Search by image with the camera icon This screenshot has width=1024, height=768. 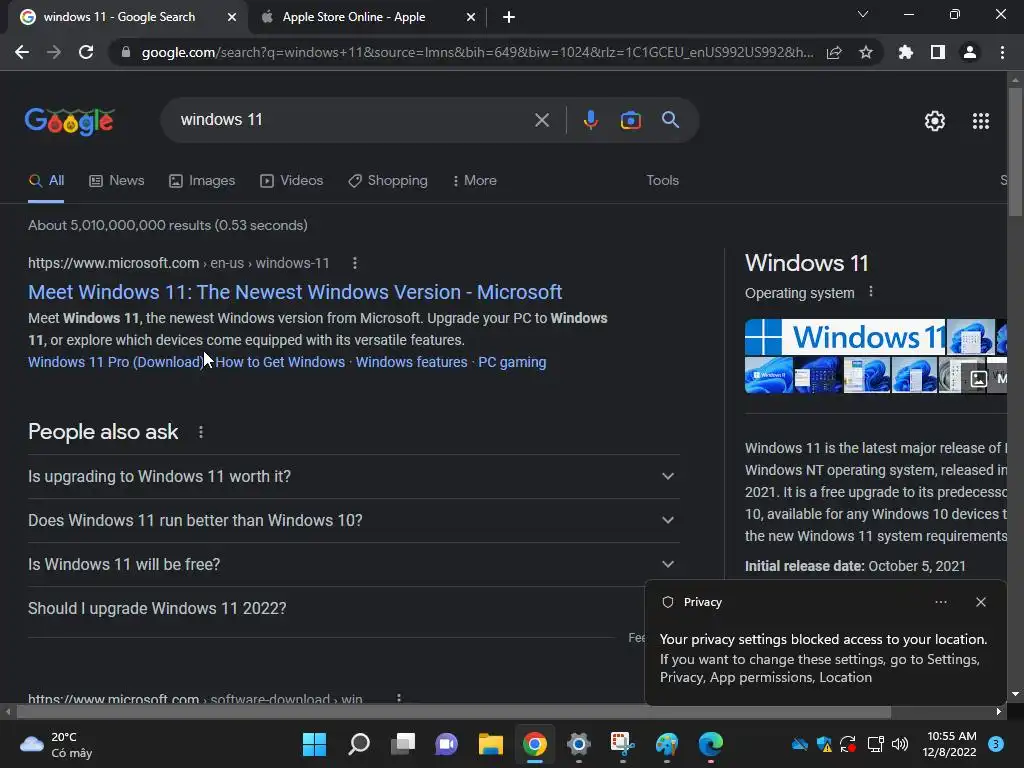[630, 120]
